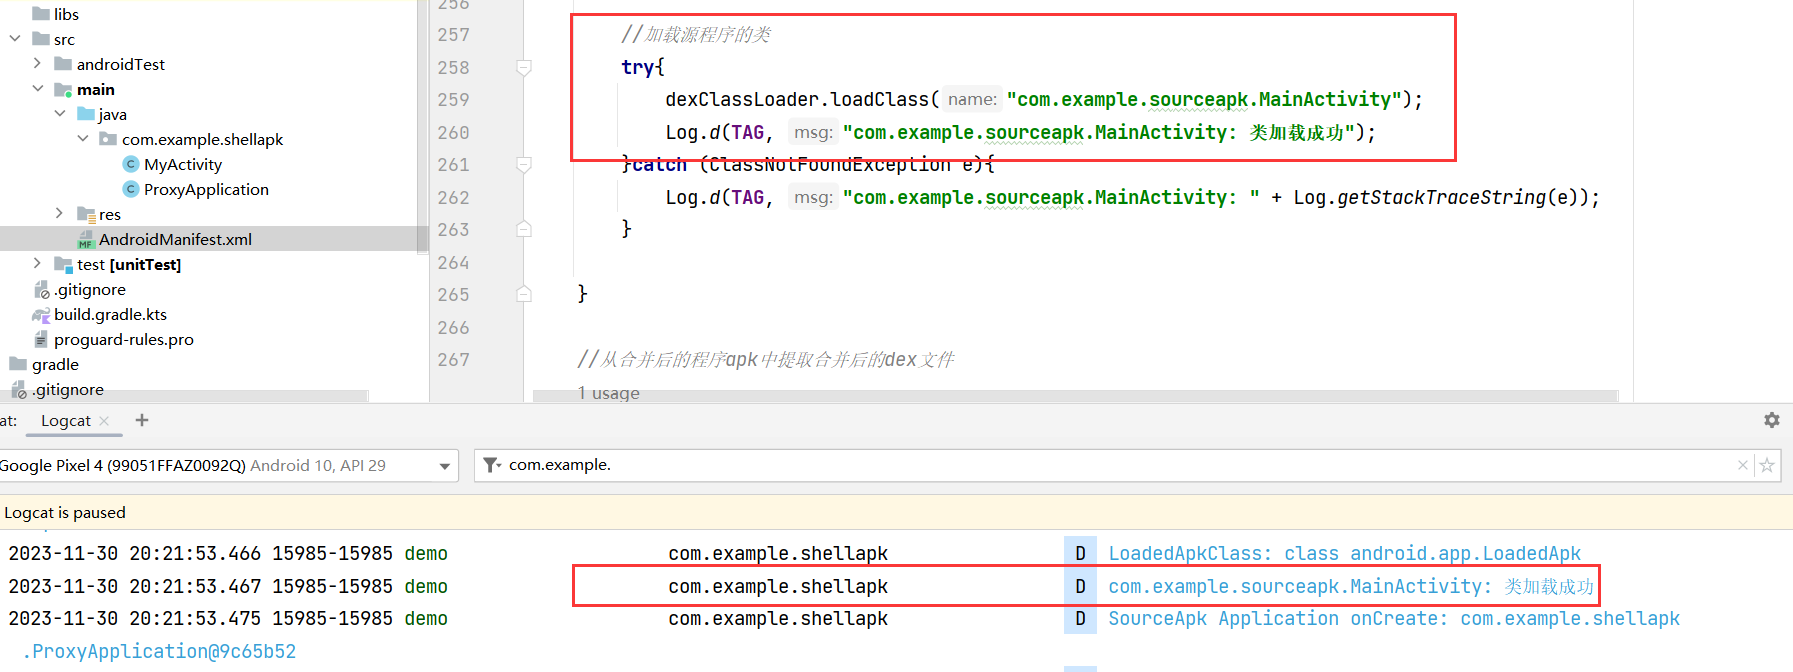Click the .ProxyApplication@9c65b52 log text
Screen dimensions: 1793x672
tap(159, 651)
